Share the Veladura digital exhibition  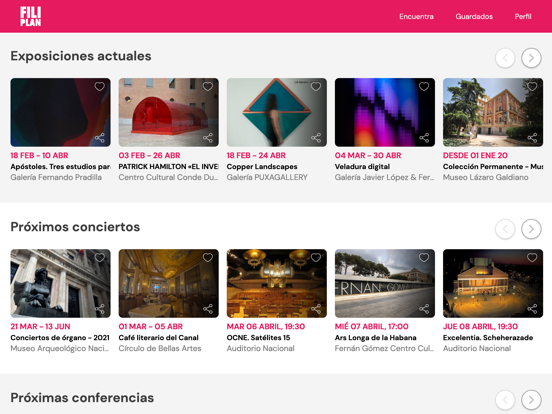424,138
